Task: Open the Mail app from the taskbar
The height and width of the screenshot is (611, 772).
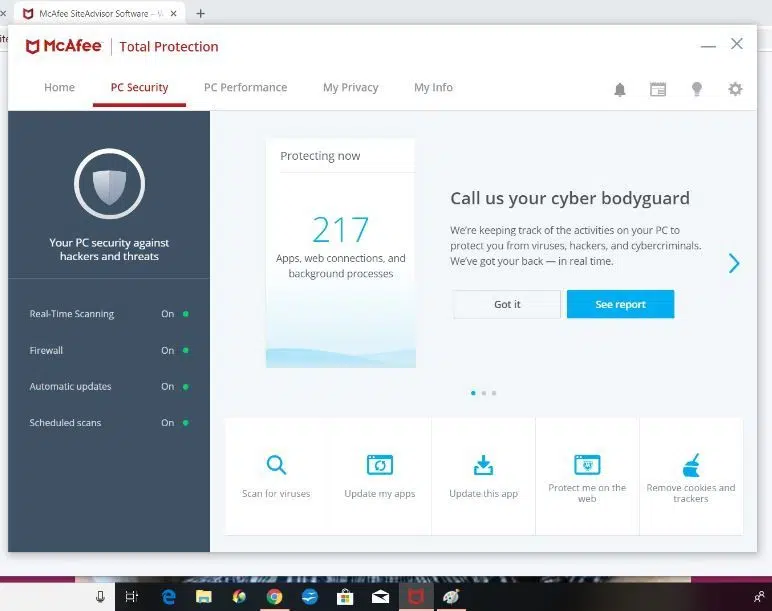Action: 380,597
